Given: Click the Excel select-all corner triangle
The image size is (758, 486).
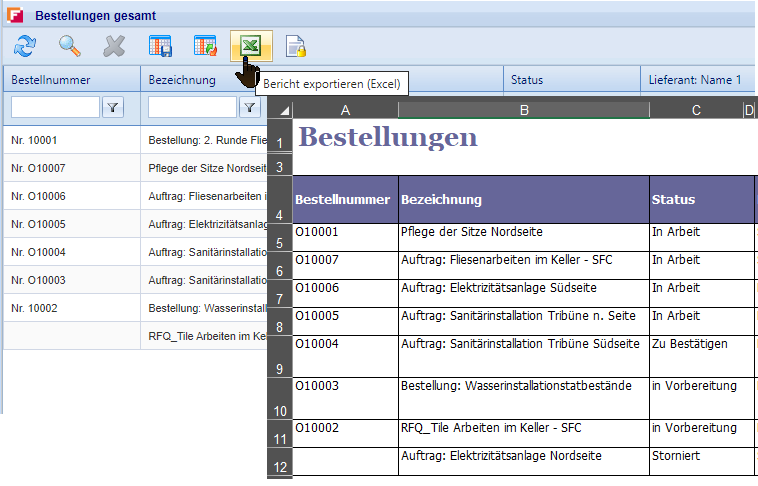Looking at the screenshot, I should (x=280, y=110).
